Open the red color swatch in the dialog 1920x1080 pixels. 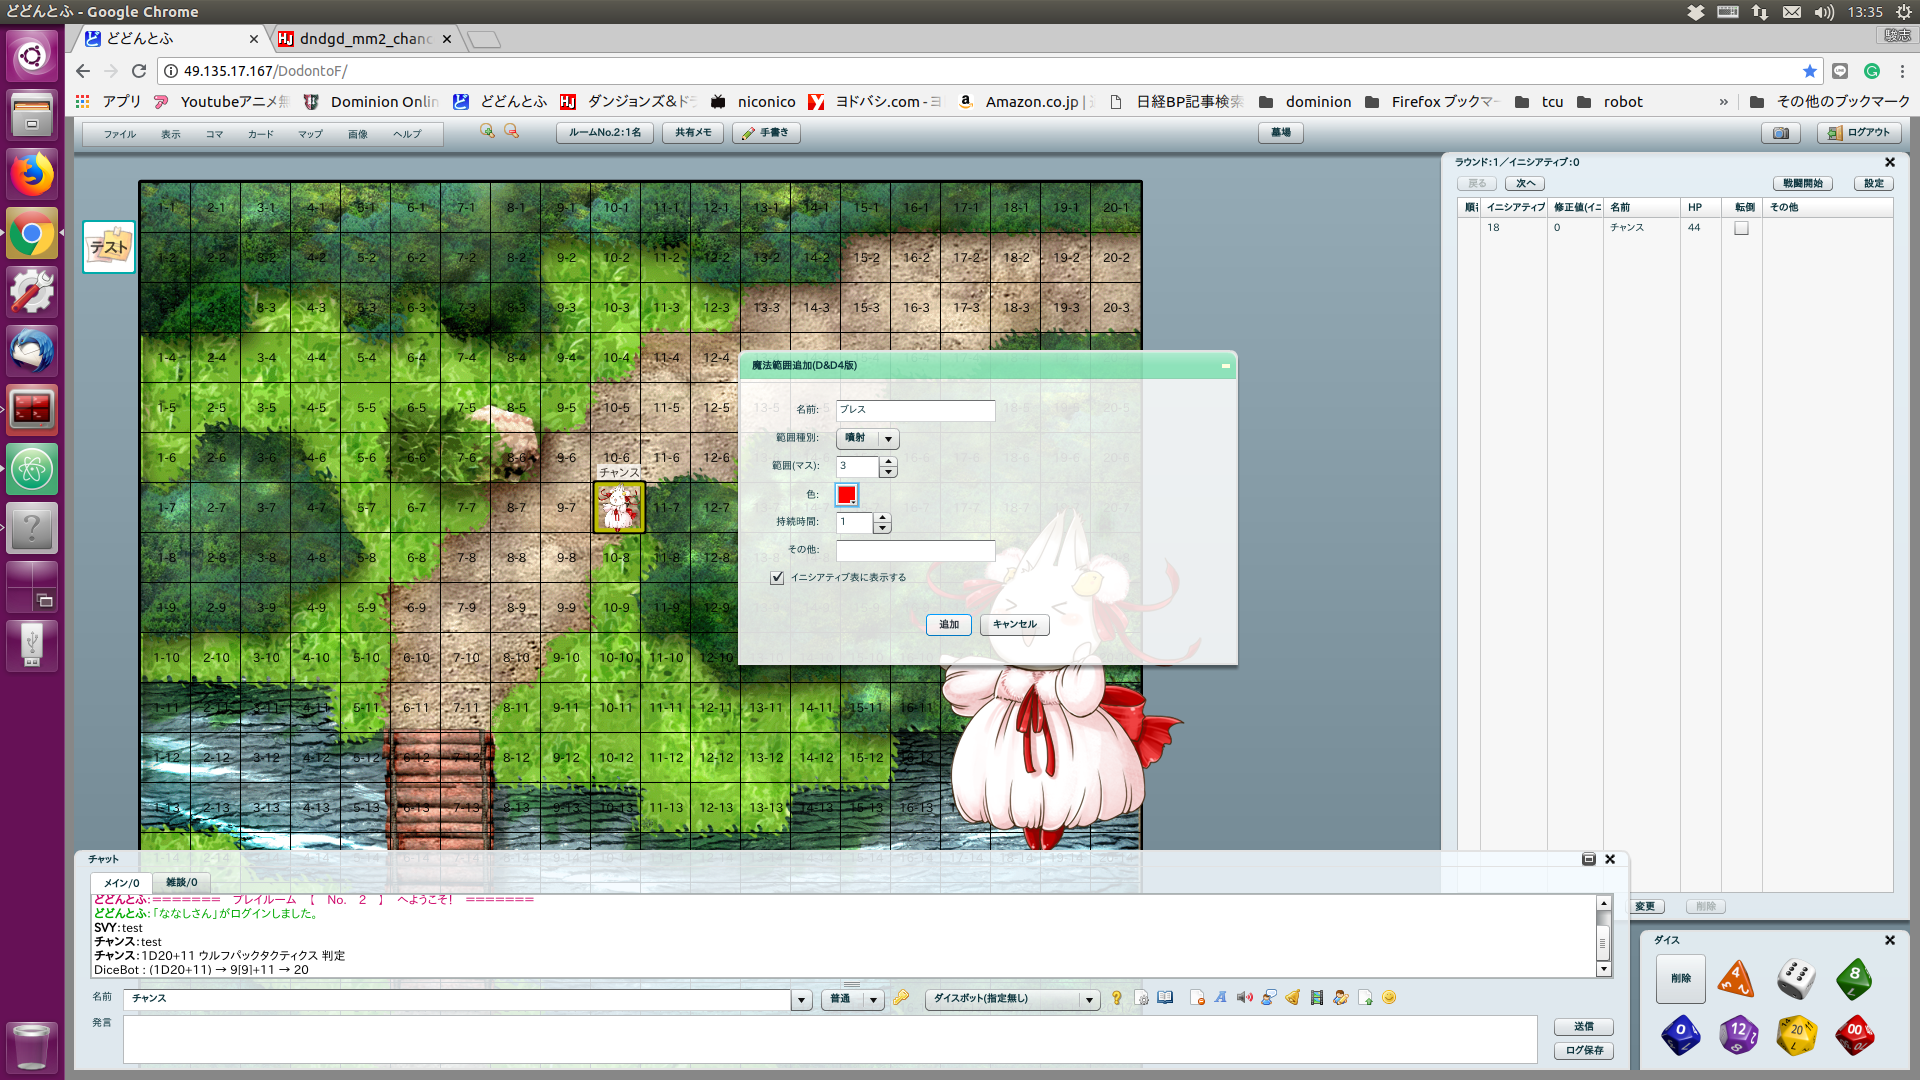847,494
